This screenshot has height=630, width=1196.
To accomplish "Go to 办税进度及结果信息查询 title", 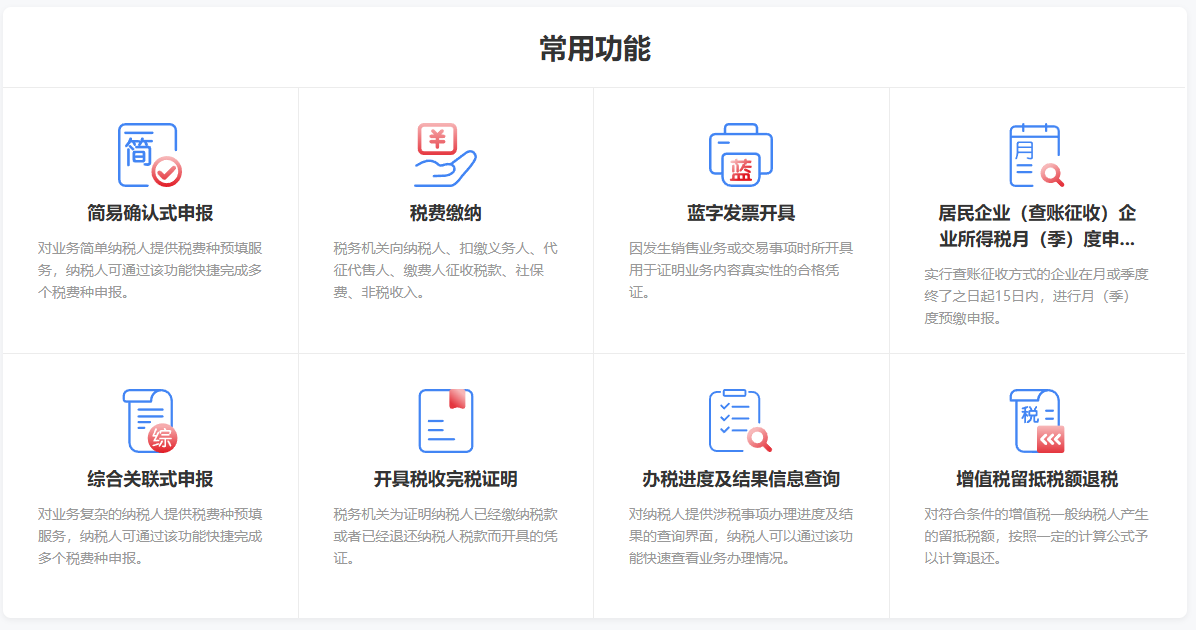I will tap(741, 479).
